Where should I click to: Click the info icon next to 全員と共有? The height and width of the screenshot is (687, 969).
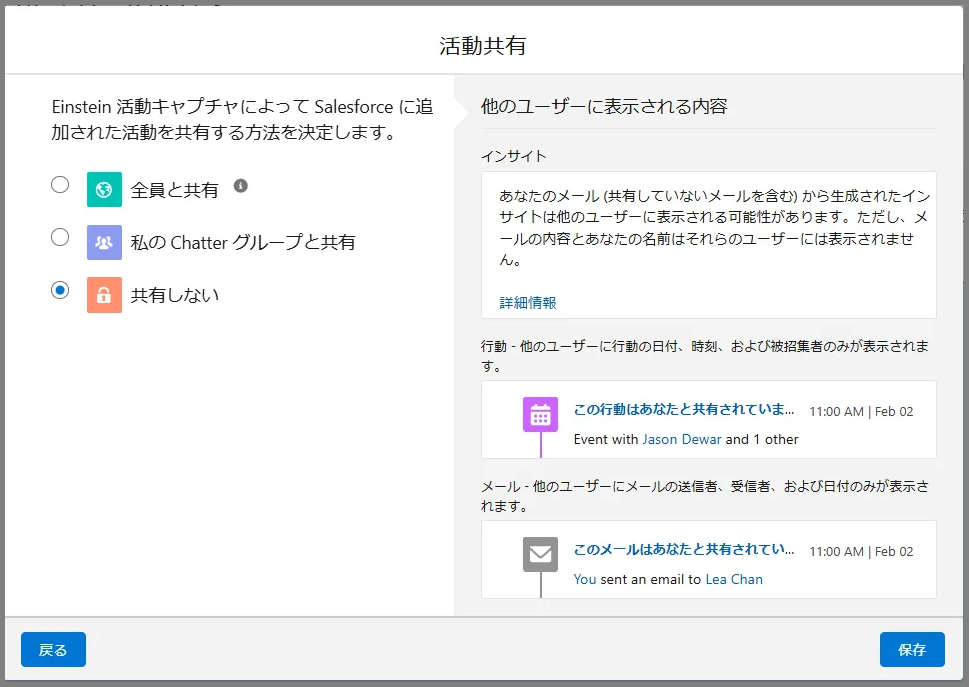tap(240, 185)
